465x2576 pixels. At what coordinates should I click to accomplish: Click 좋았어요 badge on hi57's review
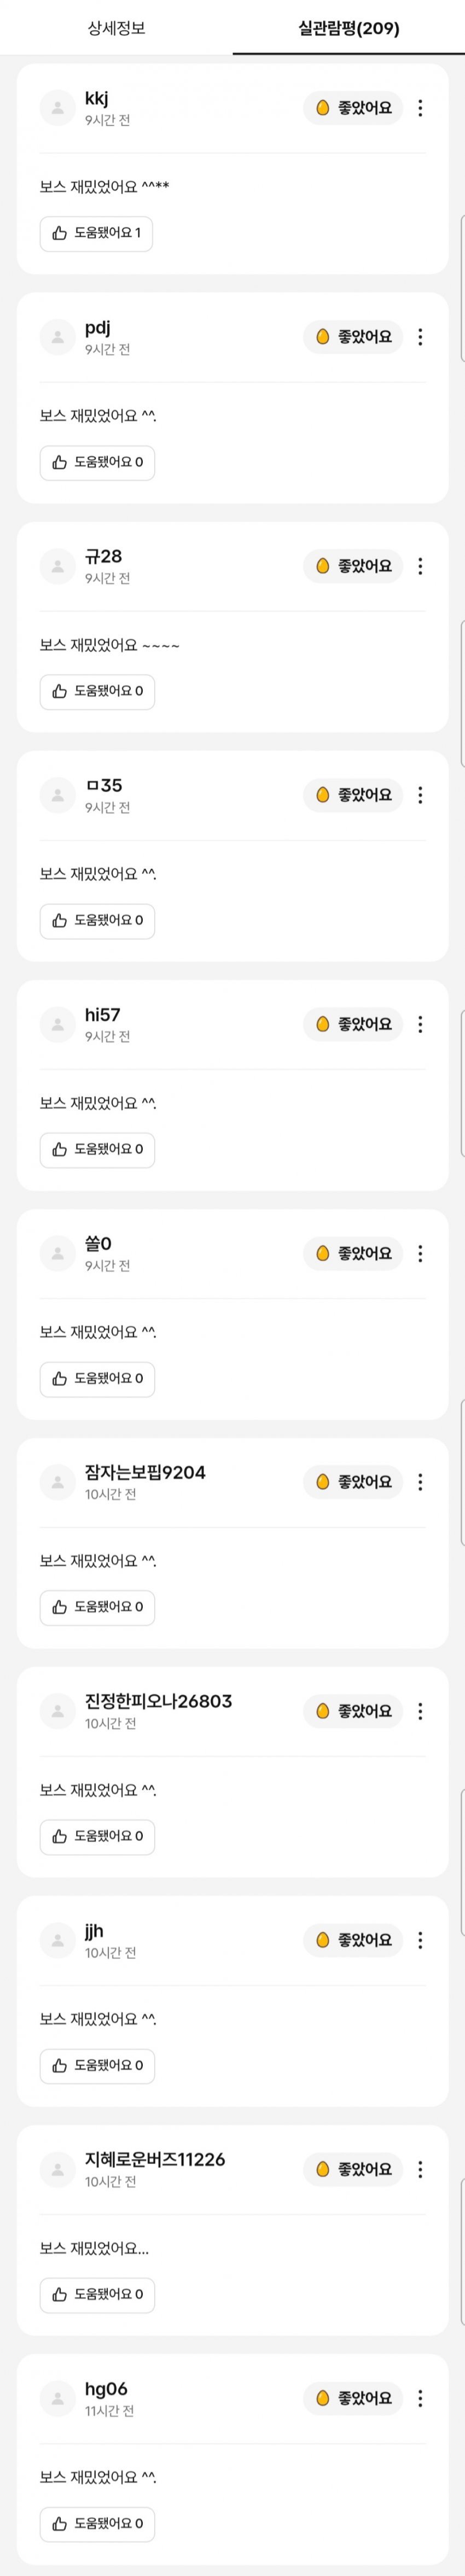click(353, 1024)
